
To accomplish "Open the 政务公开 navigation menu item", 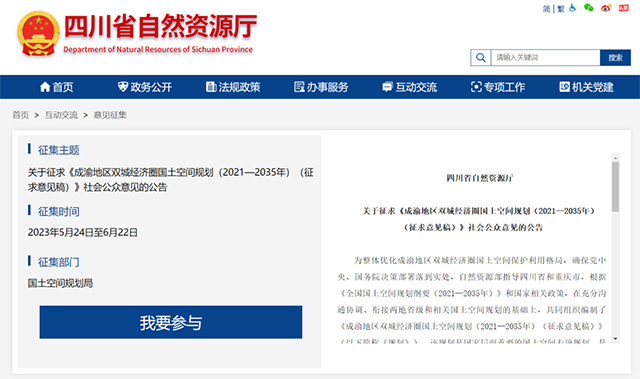I will [145, 87].
